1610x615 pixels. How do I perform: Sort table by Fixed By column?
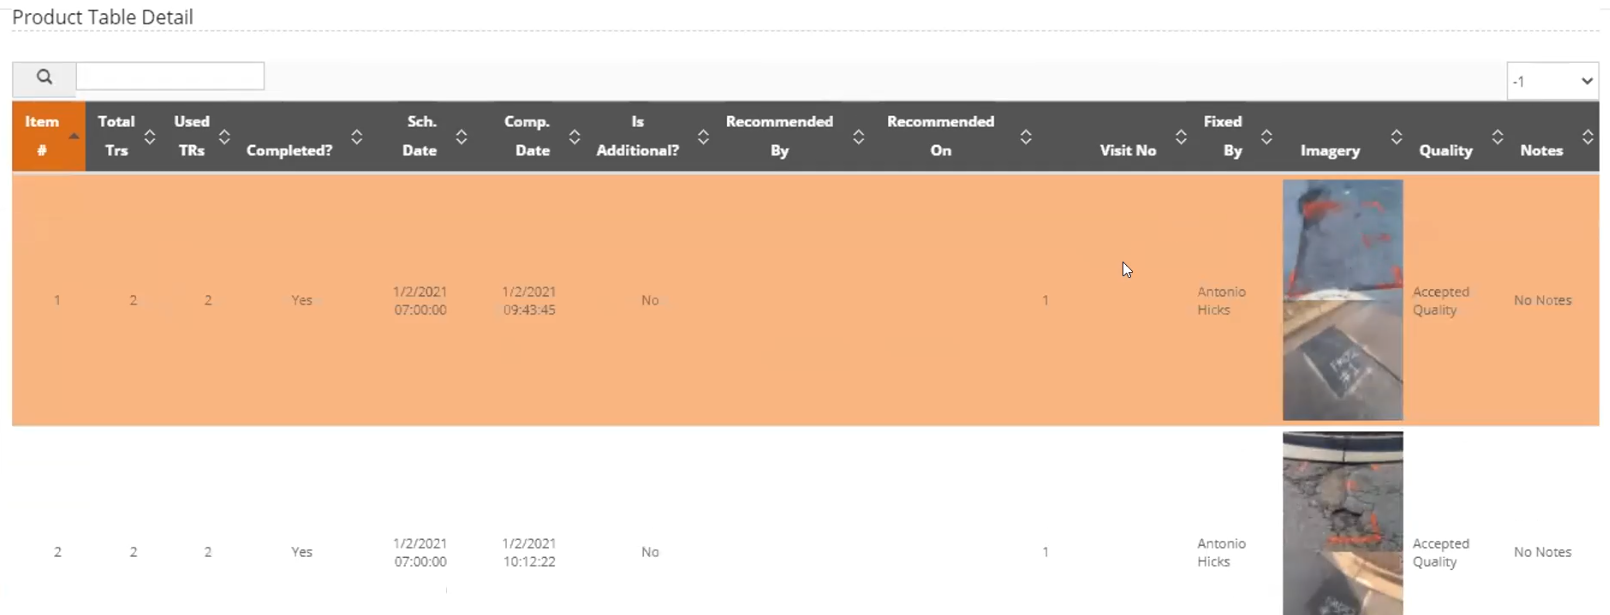[1235, 136]
